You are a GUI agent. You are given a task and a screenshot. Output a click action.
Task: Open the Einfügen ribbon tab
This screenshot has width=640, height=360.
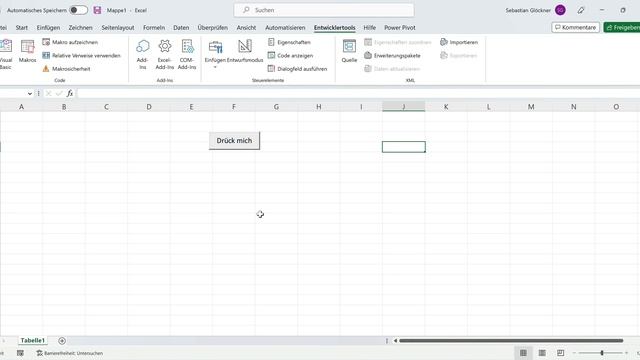tap(48, 28)
